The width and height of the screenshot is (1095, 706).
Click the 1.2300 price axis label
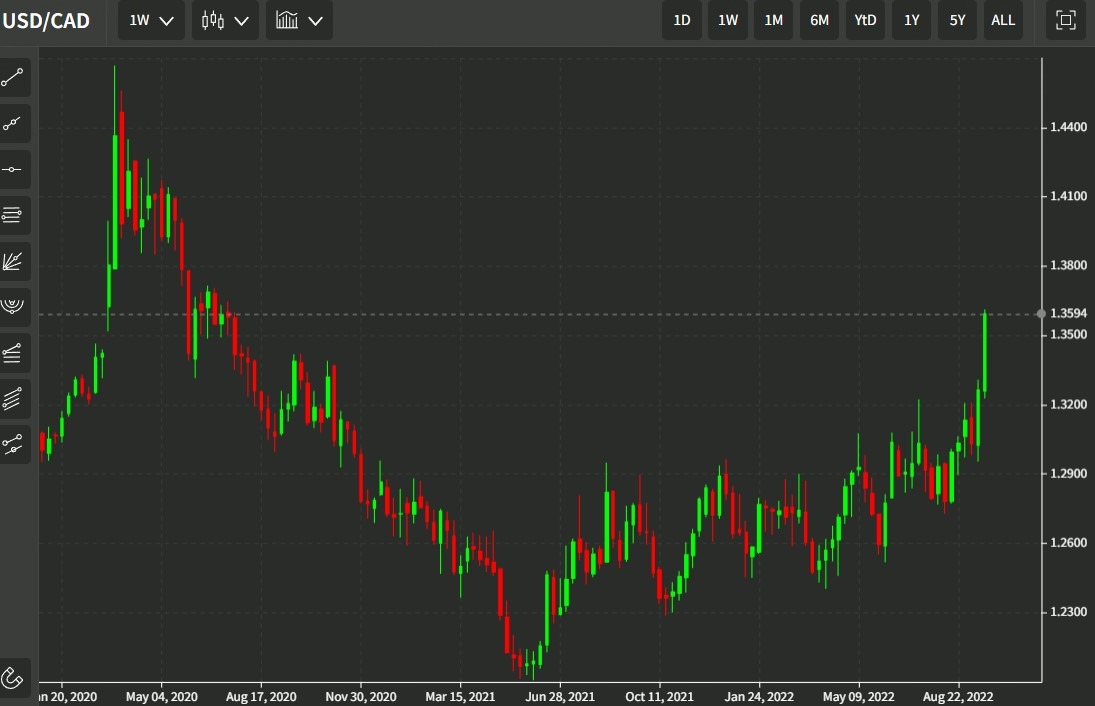pos(1068,612)
